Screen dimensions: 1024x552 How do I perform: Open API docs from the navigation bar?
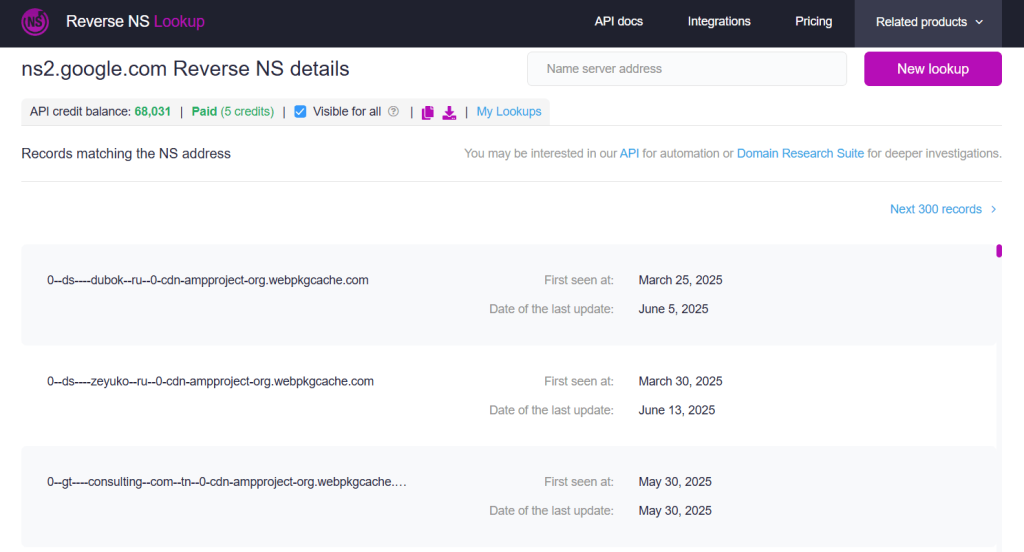click(x=618, y=22)
